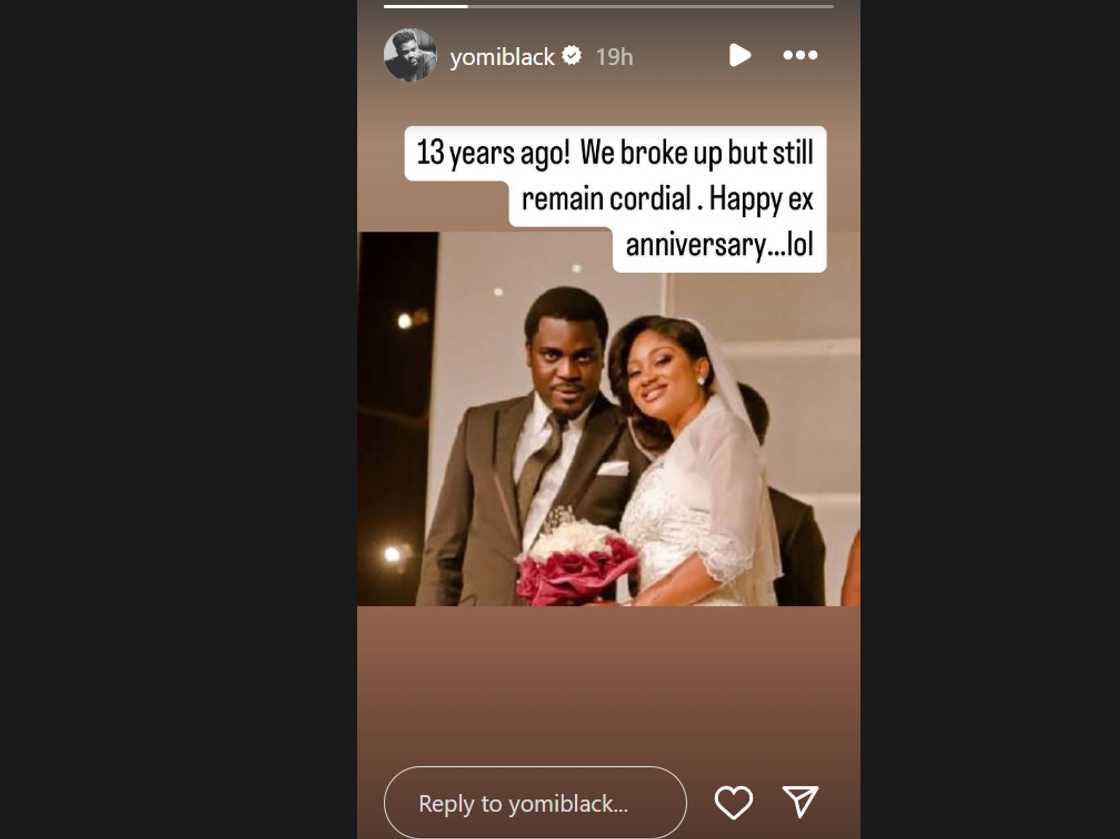The width and height of the screenshot is (1120, 839).
Task: Click the right edge to skip forward
Action: tap(845, 420)
